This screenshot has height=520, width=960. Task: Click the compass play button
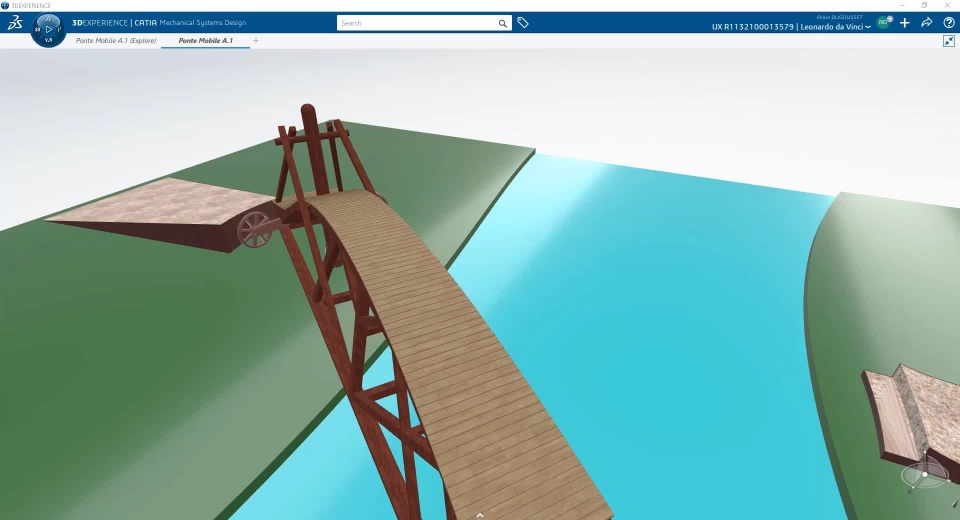coord(49,29)
